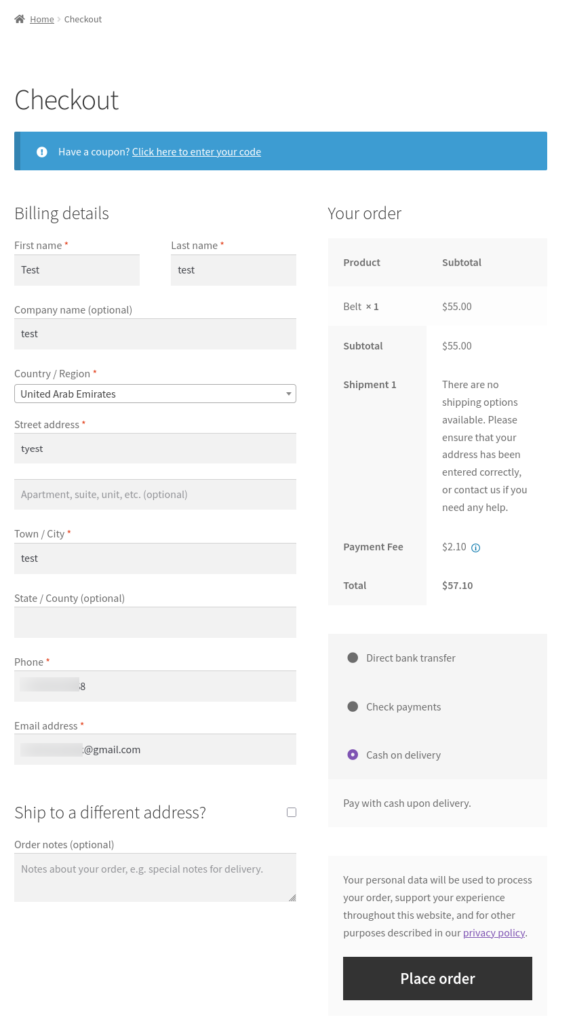Click the coupon notice exclamation icon
The width and height of the screenshot is (575, 1024).
point(42,152)
